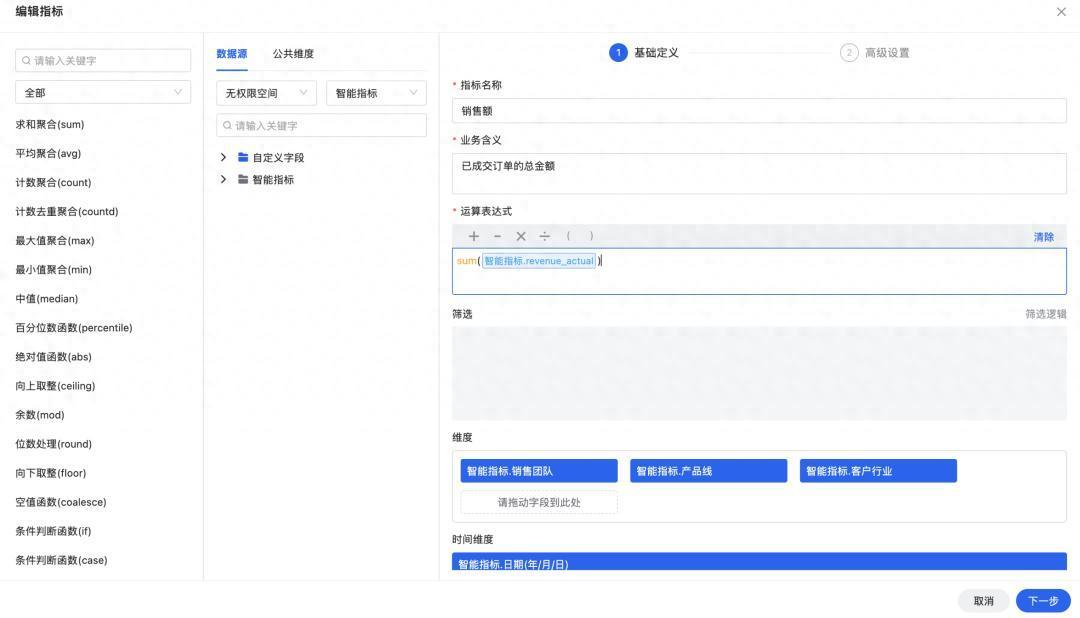Select time dimension 智能指标.日期(年/月/日)
The image size is (1080, 618).
[759, 562]
